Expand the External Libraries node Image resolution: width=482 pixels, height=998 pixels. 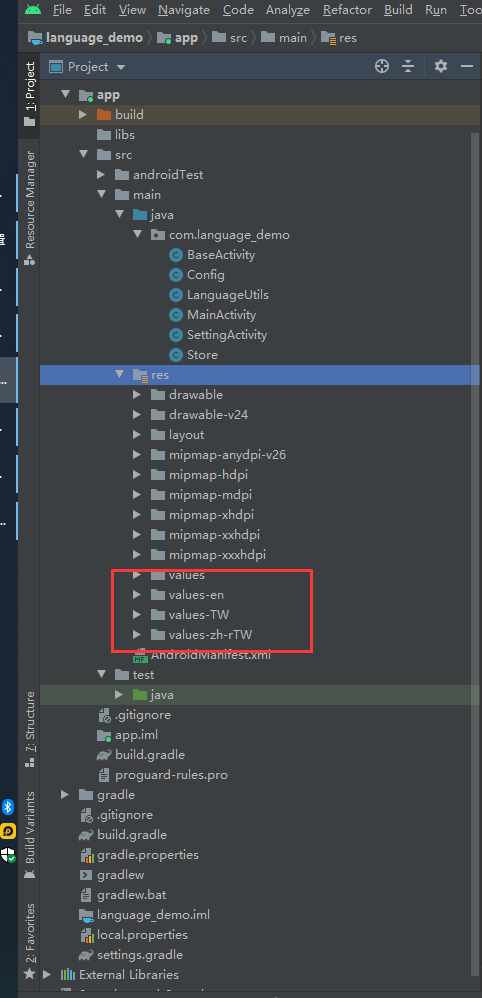click(46, 974)
